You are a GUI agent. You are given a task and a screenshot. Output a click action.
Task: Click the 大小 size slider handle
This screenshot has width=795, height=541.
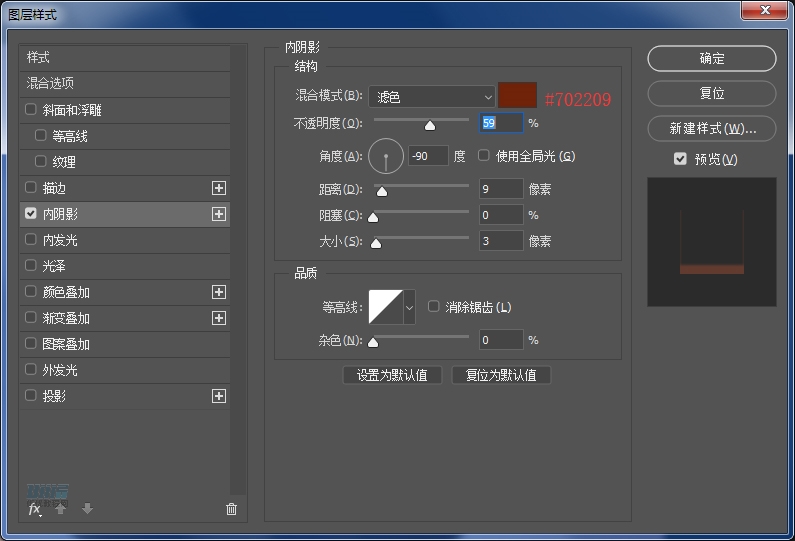[x=376, y=243]
